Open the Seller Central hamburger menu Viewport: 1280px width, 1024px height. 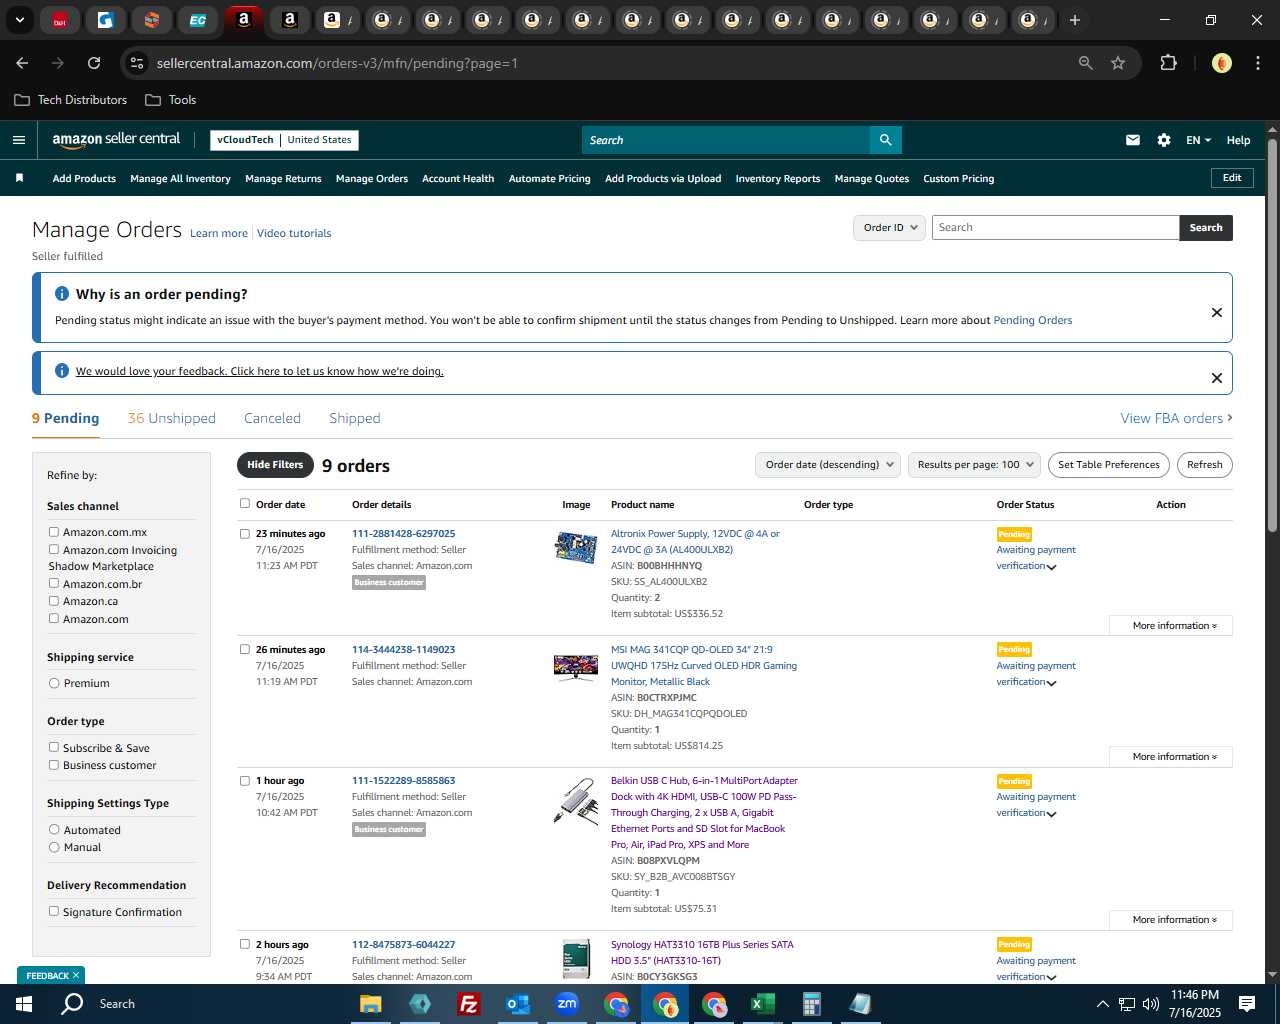[x=19, y=140]
